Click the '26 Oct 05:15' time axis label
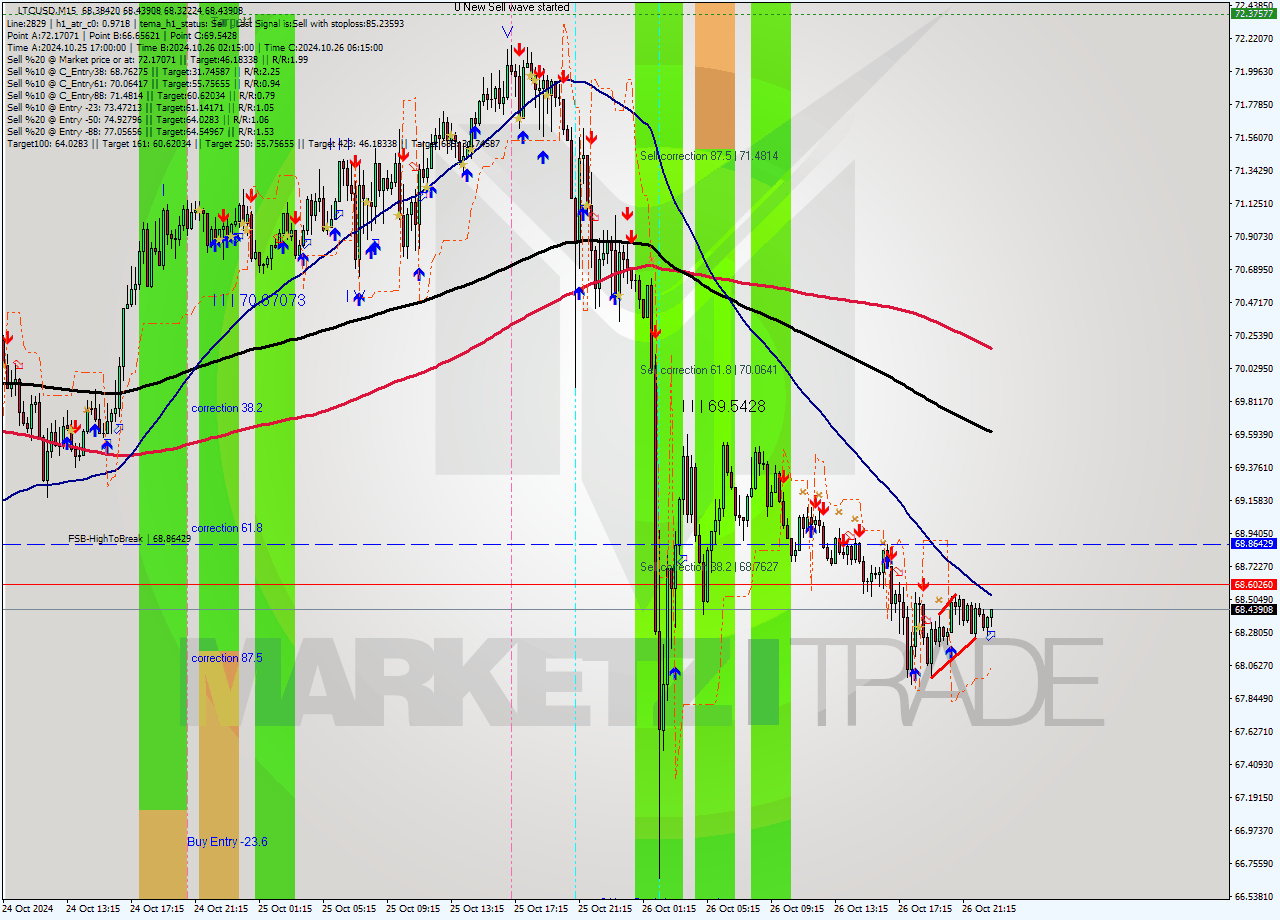 click(733, 909)
